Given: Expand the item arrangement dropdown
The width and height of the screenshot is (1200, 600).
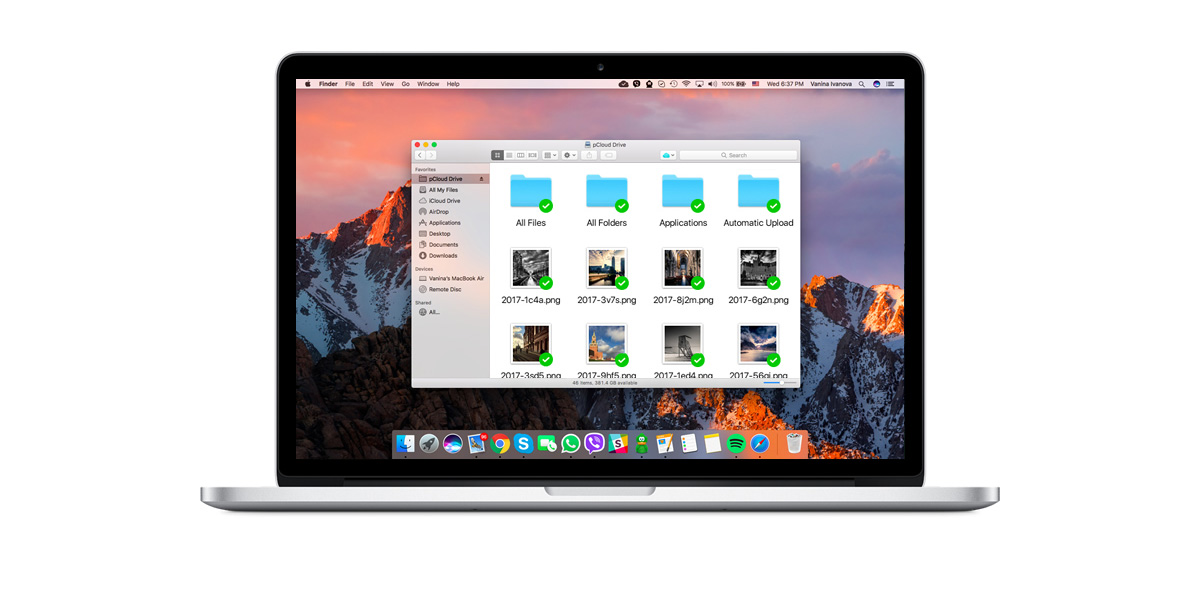Looking at the screenshot, I should [x=550, y=155].
